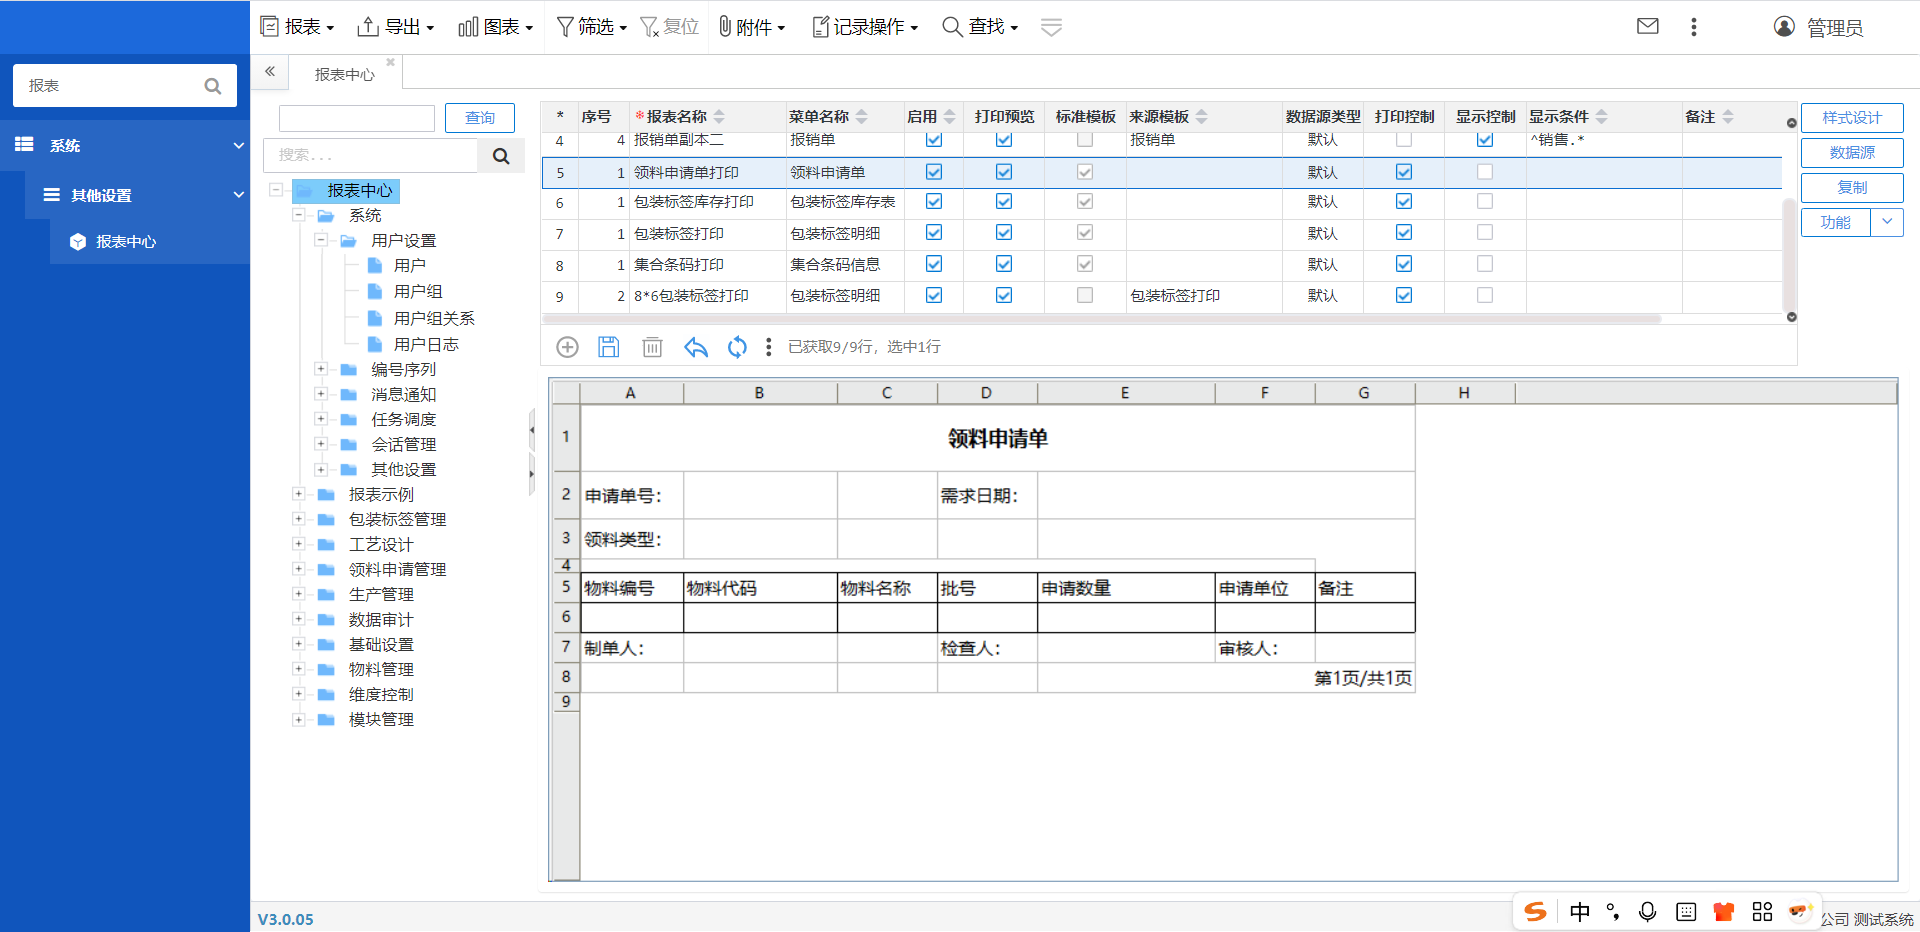The height and width of the screenshot is (932, 1920).
Task: Enable 显示控制 checkbox for 包装标签打印 row
Action: click(1485, 233)
